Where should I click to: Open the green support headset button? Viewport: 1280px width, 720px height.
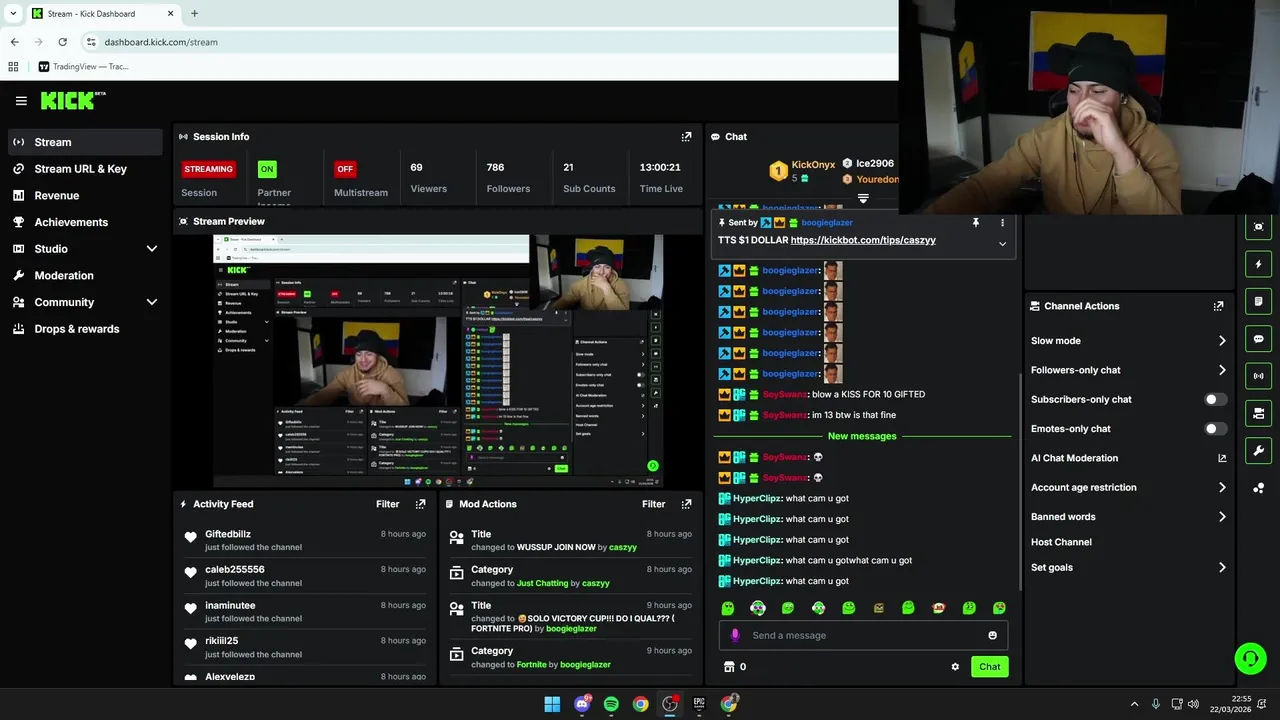[1250, 658]
